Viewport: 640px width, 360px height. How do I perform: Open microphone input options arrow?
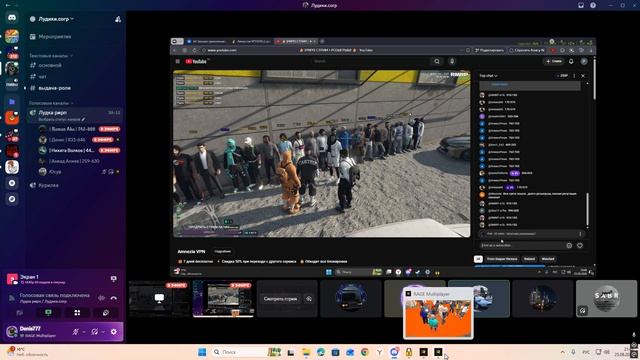(x=84, y=332)
